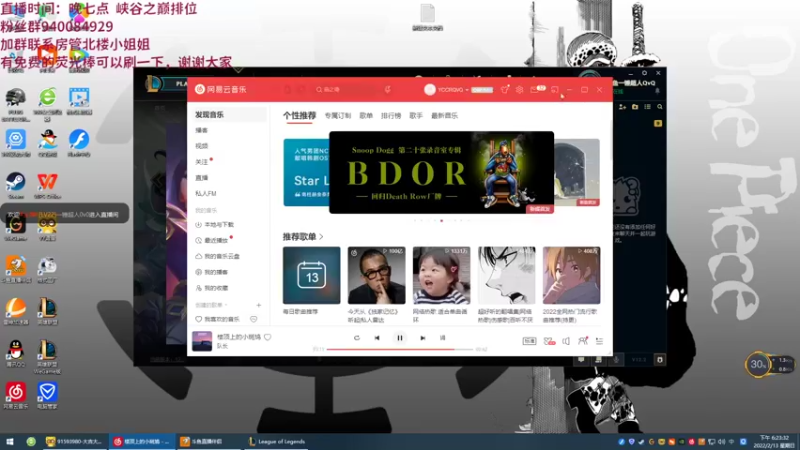Go back with the header back arrow
This screenshot has height=450, width=800.
288,90
